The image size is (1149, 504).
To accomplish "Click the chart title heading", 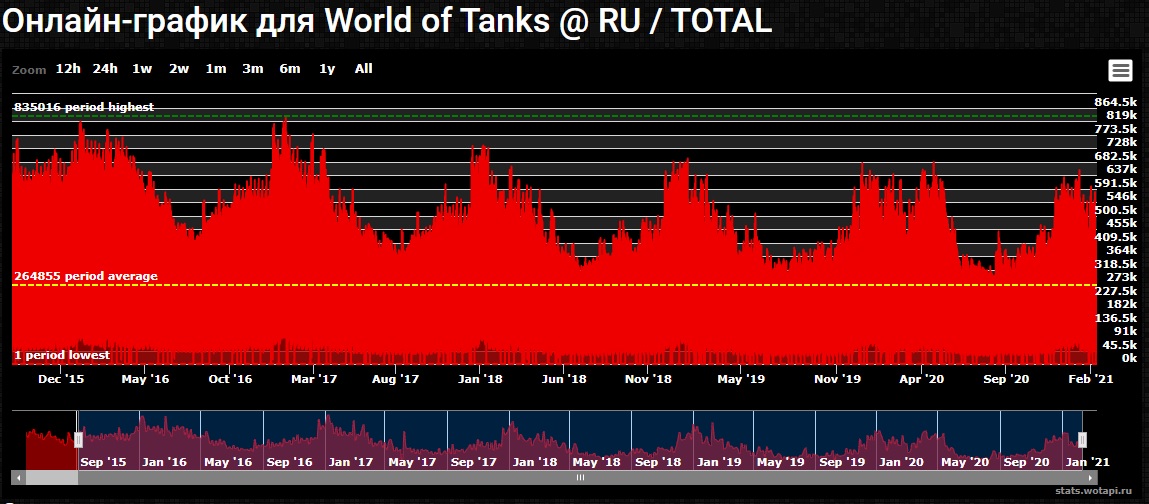I will click(387, 21).
